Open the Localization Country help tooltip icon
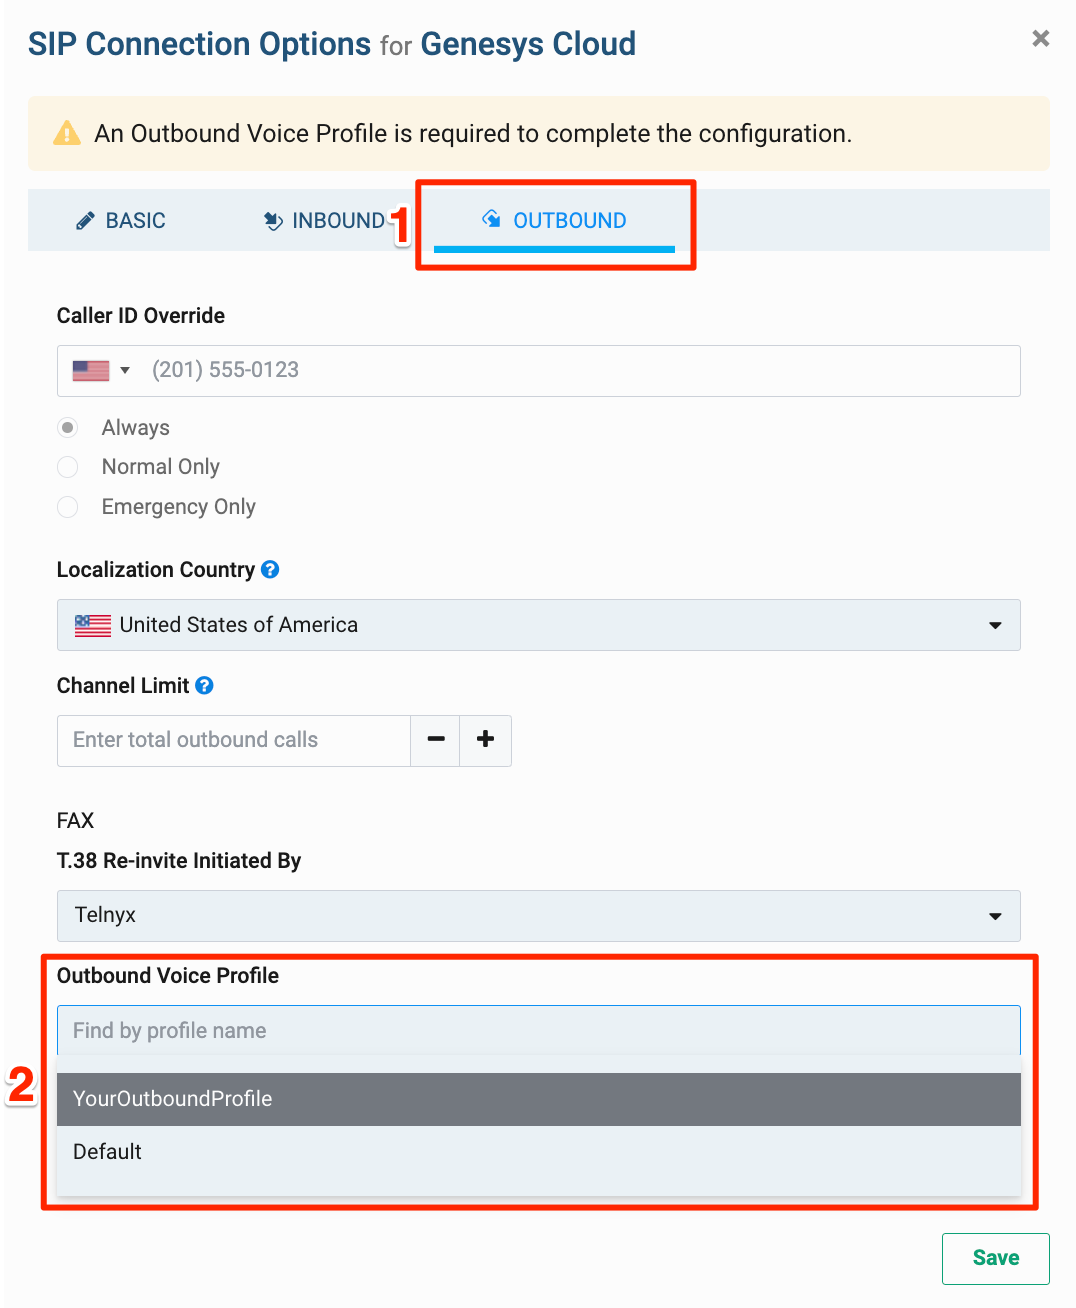Screen dimensions: 1076x1308 click(270, 570)
